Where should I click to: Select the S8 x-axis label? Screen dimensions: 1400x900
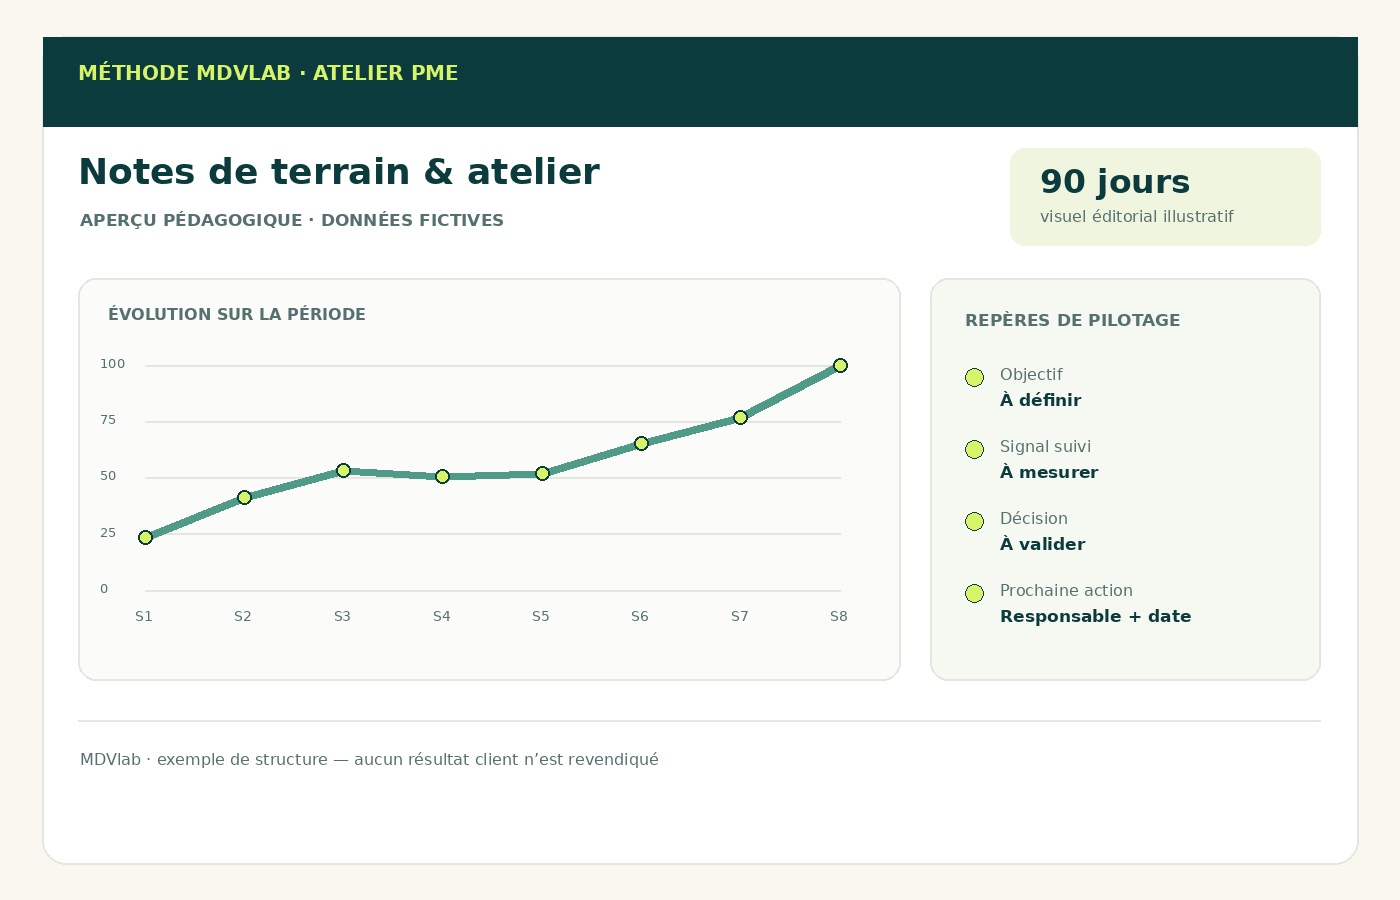pyautogui.click(x=839, y=616)
